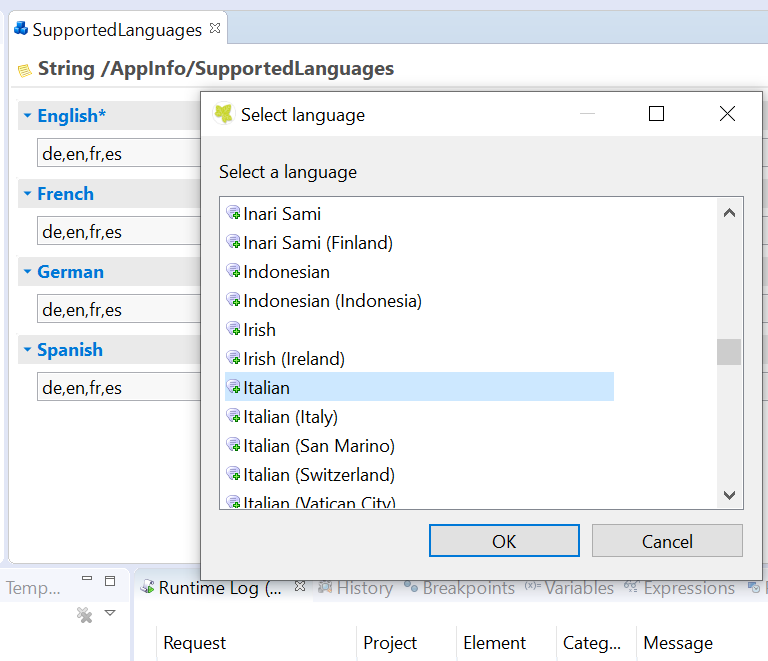This screenshot has height=661, width=768.
Task: Select Irish (Ireland) language entry
Action: (x=294, y=359)
